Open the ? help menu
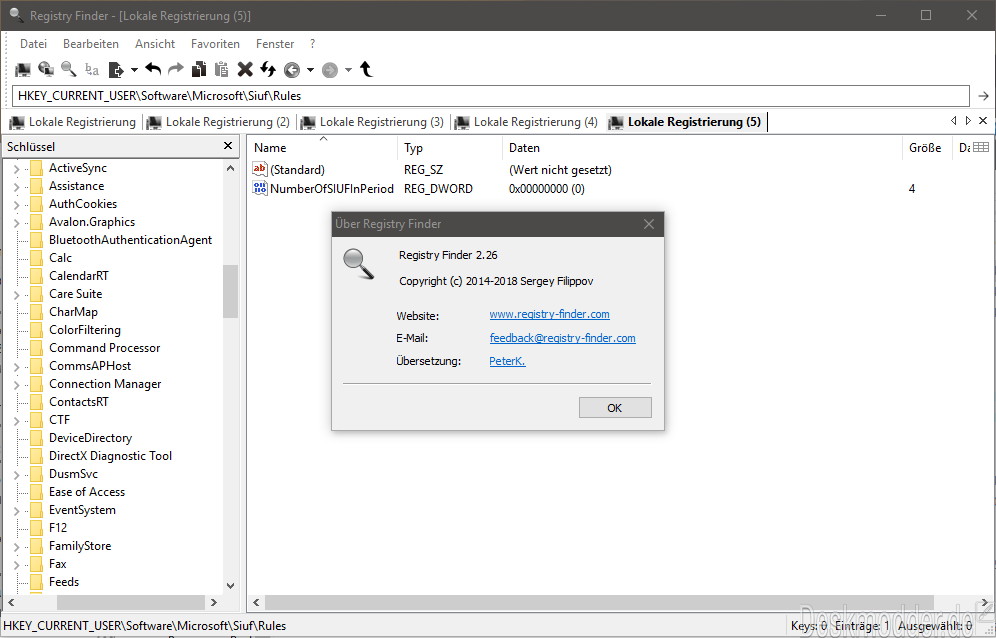The width and height of the screenshot is (996, 638). pyautogui.click(x=313, y=44)
